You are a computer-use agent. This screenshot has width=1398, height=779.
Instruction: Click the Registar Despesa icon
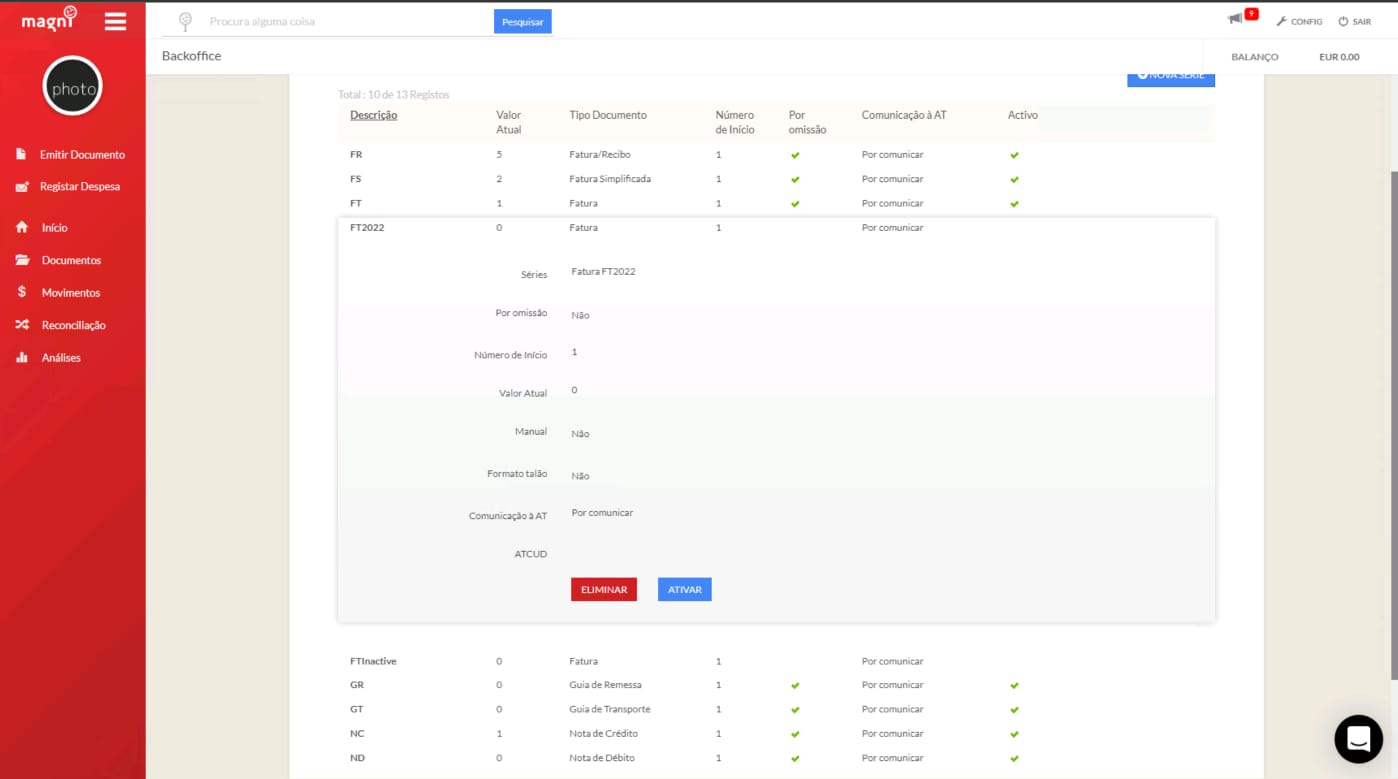point(22,187)
